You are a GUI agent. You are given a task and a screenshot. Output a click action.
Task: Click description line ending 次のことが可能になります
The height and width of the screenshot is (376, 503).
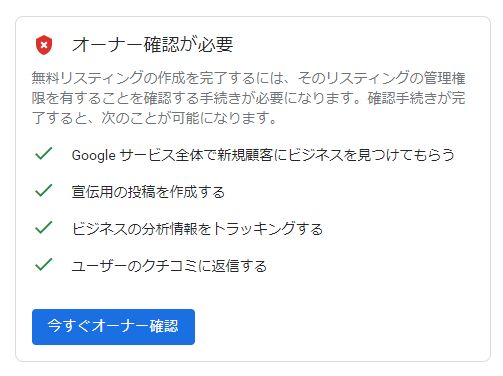pyautogui.click(x=154, y=118)
